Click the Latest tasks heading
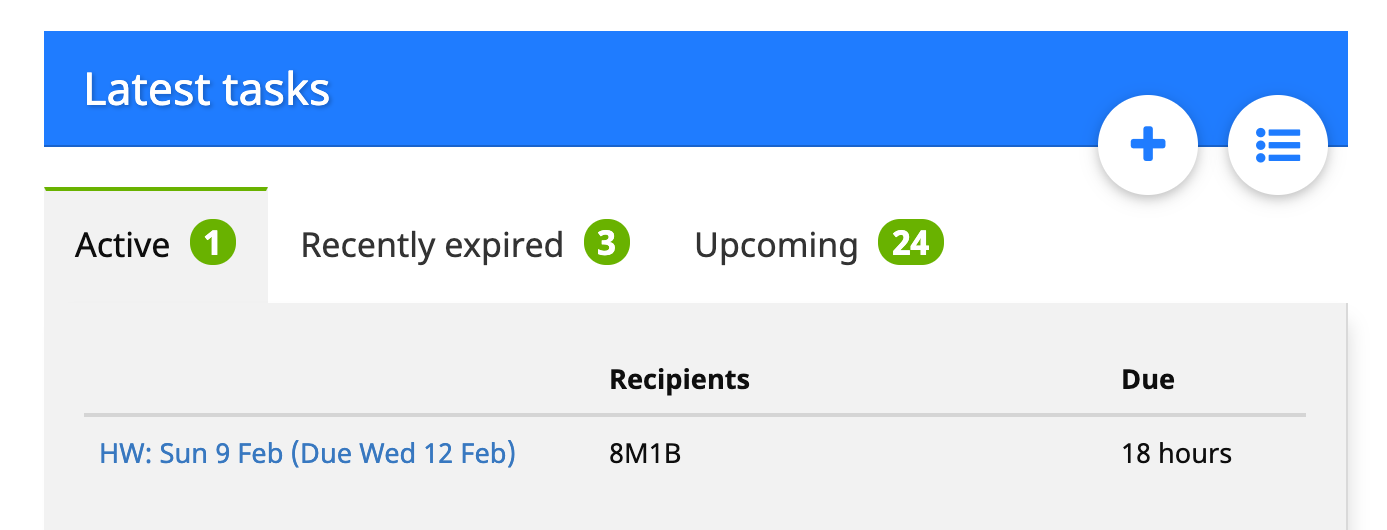The image size is (1387, 530). click(207, 90)
